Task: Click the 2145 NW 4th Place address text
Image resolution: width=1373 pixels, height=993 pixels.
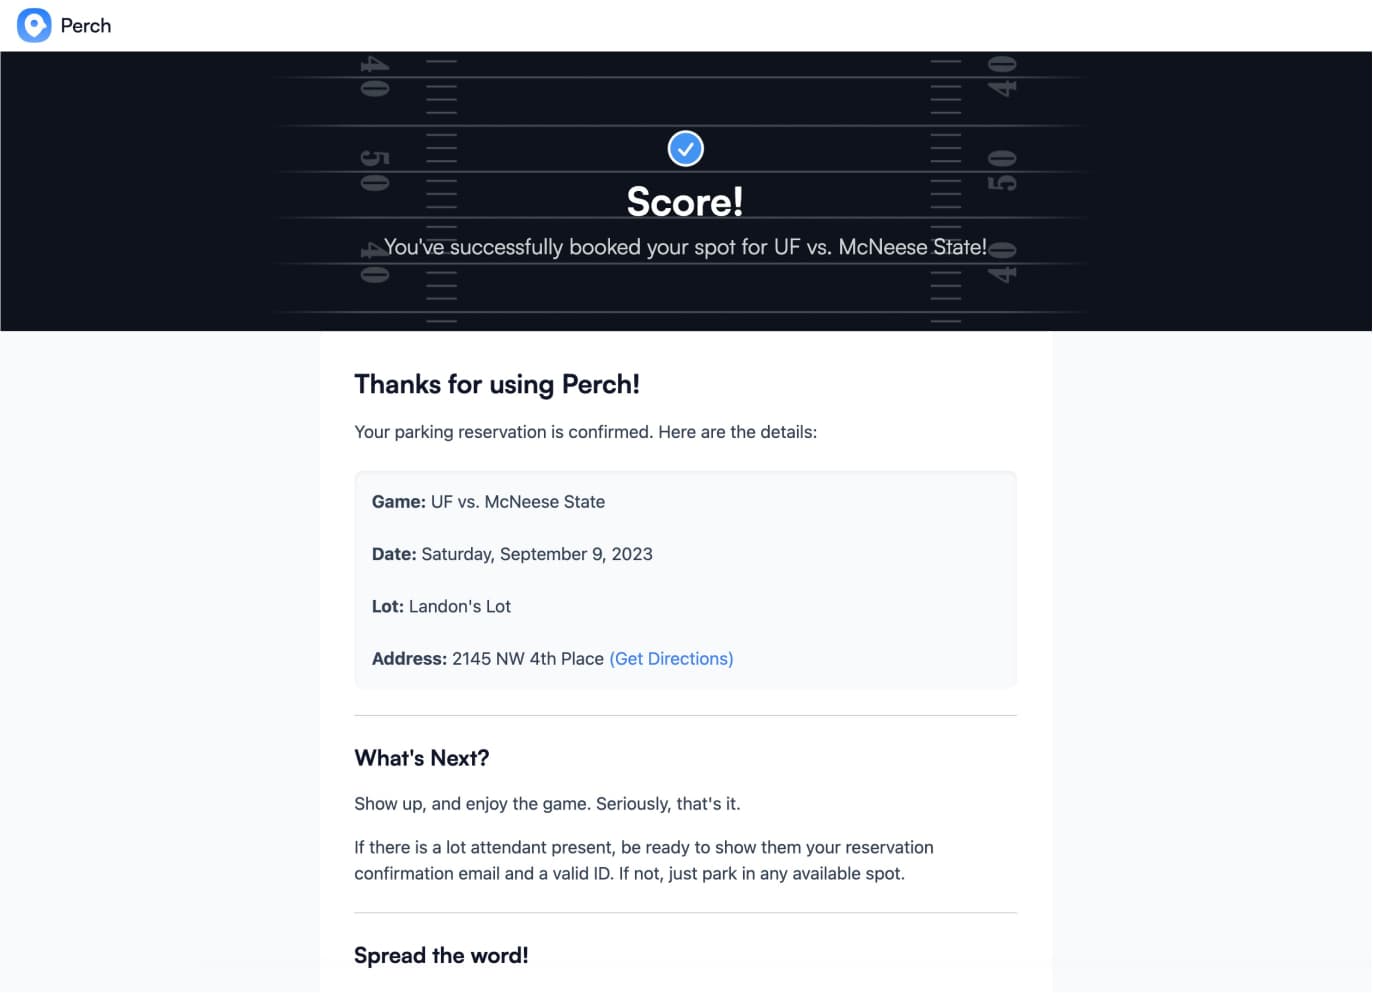Action: (528, 659)
